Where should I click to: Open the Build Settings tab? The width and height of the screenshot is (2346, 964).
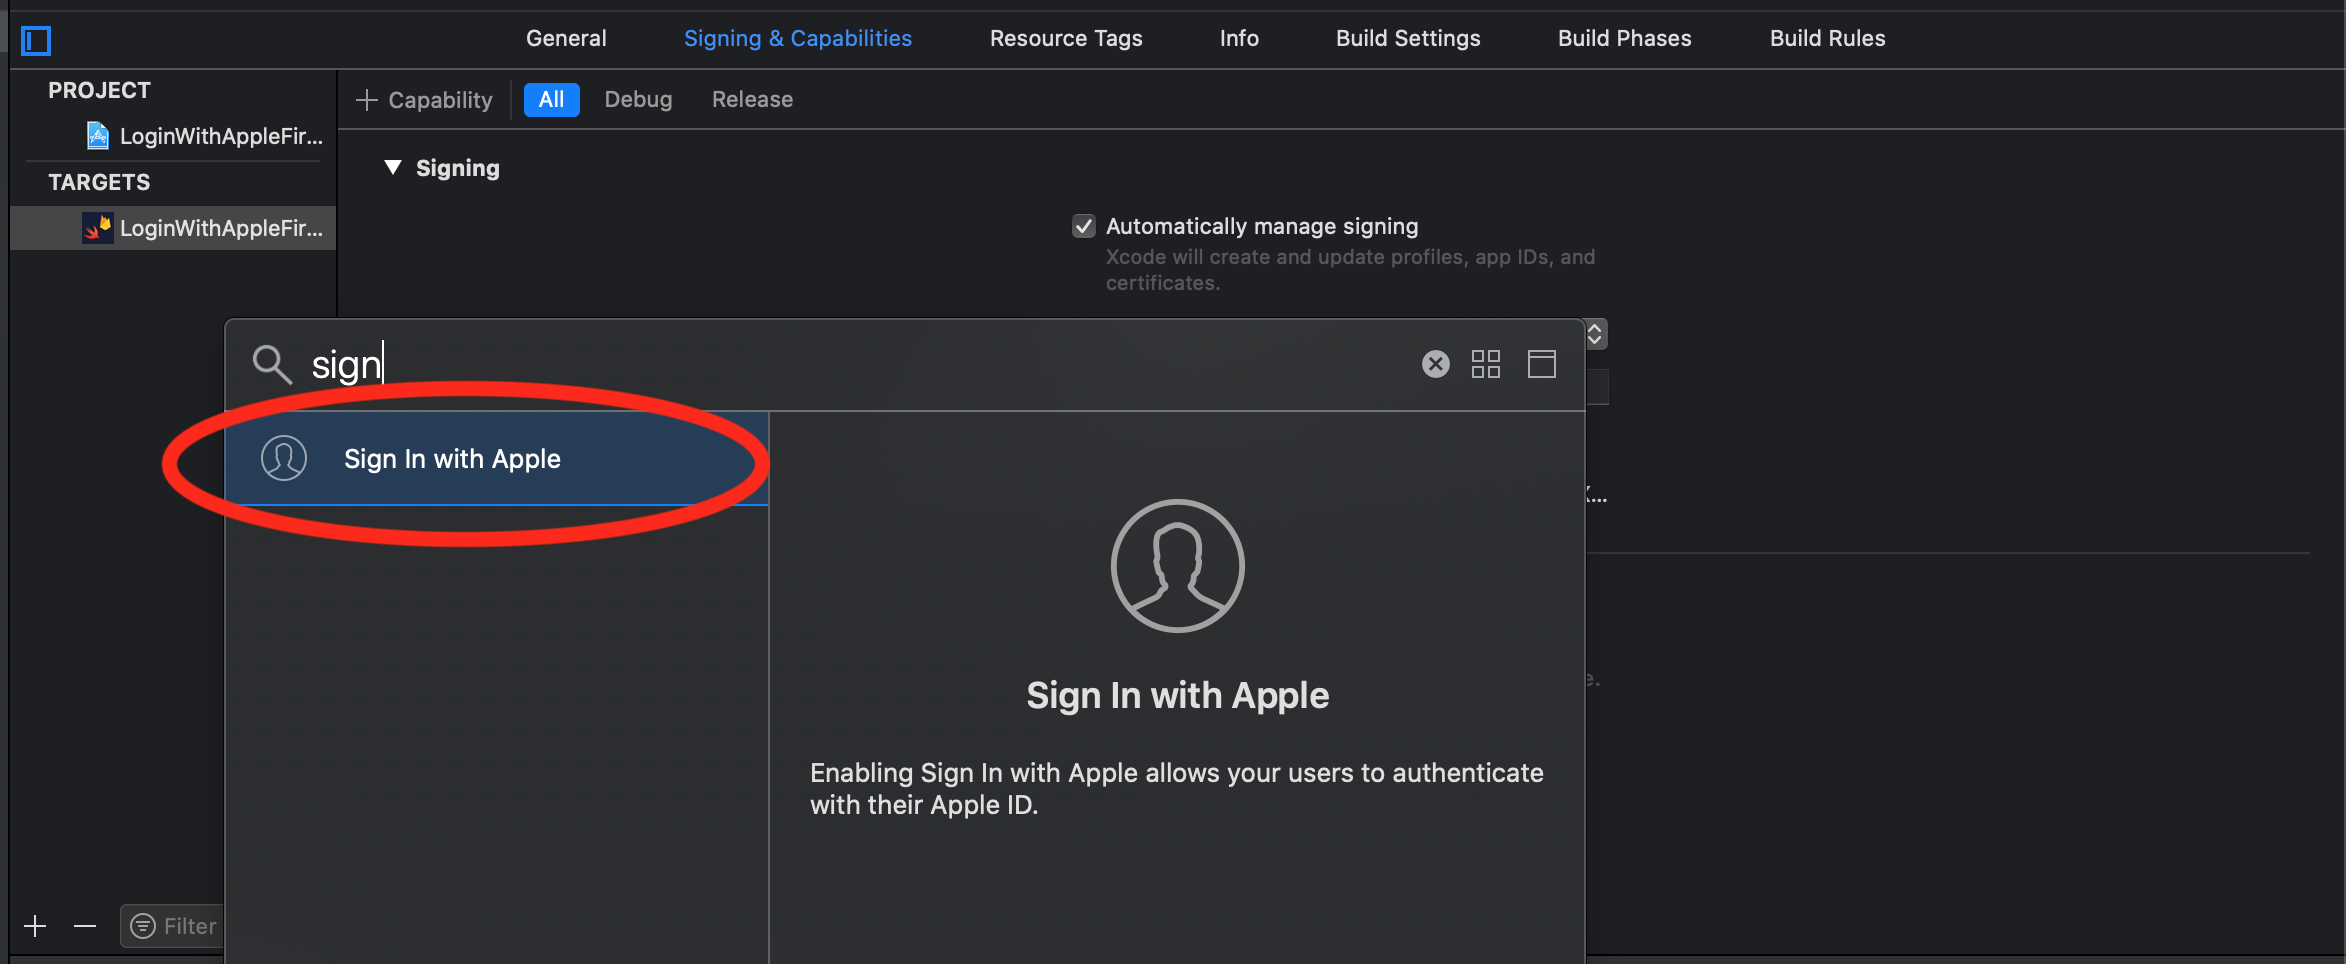[x=1408, y=38]
